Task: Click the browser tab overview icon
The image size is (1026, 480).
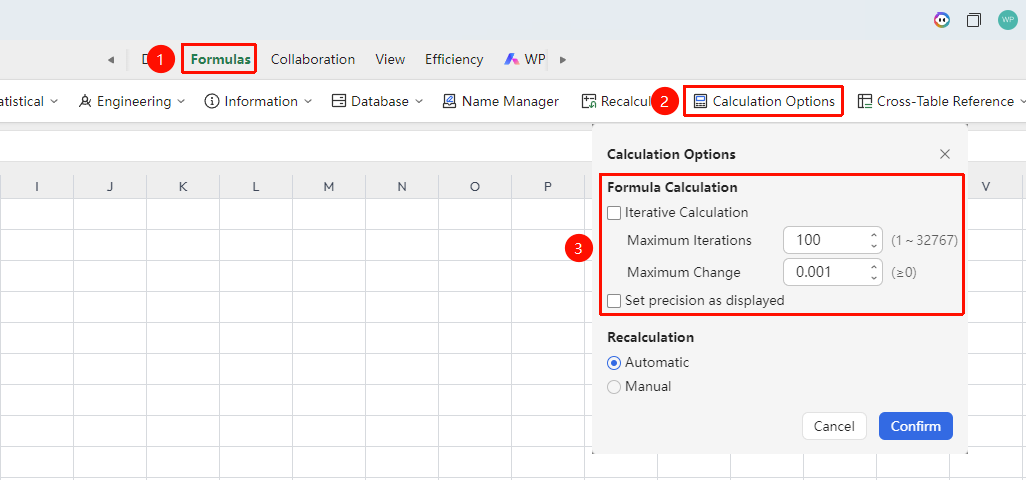Action: [974, 20]
